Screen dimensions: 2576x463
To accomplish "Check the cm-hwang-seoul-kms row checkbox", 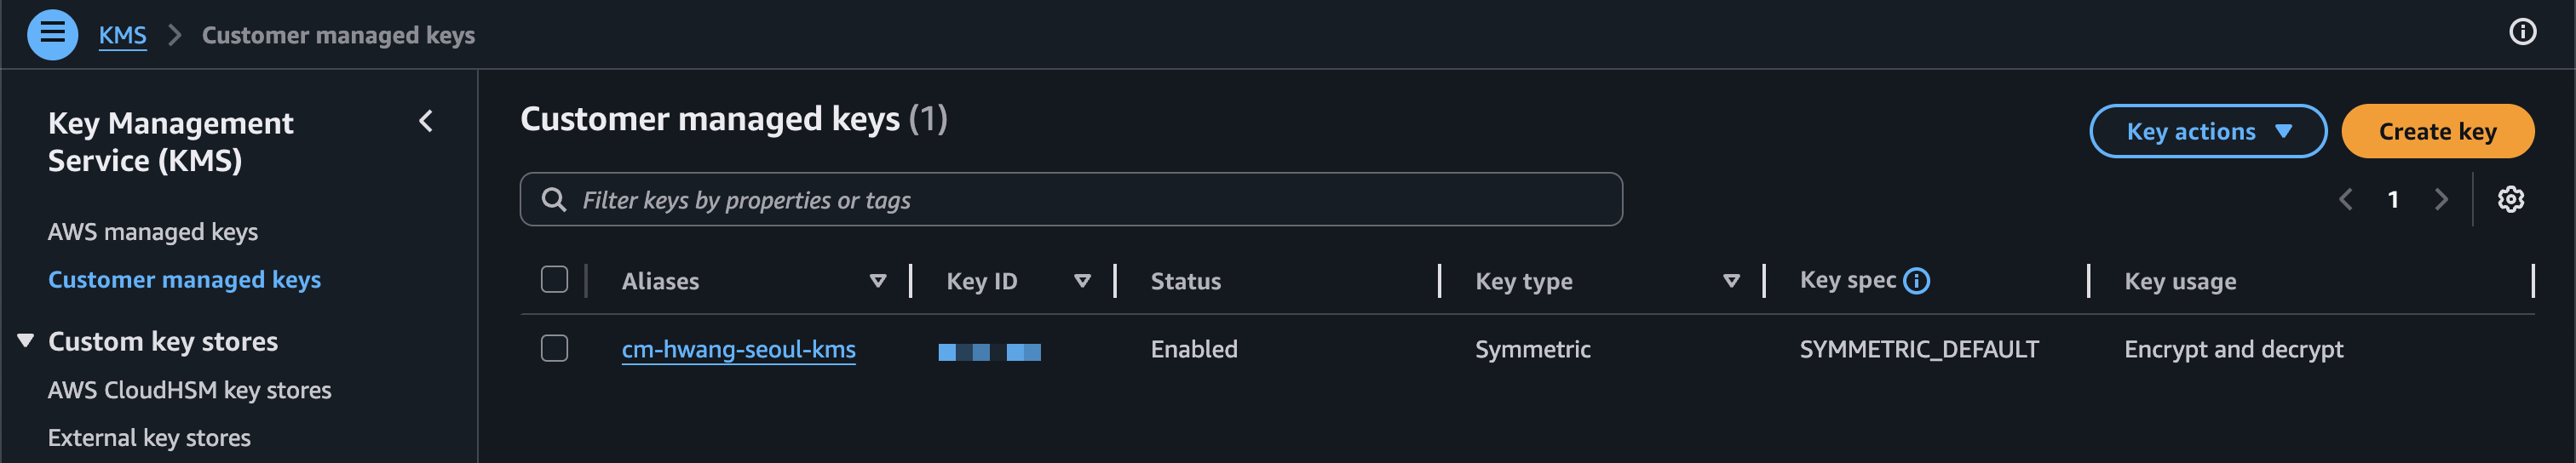I will pyautogui.click(x=554, y=348).
